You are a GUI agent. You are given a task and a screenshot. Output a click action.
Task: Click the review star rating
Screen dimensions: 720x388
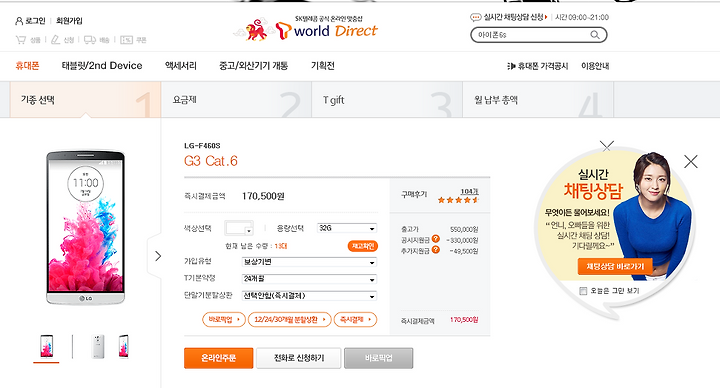pos(458,200)
